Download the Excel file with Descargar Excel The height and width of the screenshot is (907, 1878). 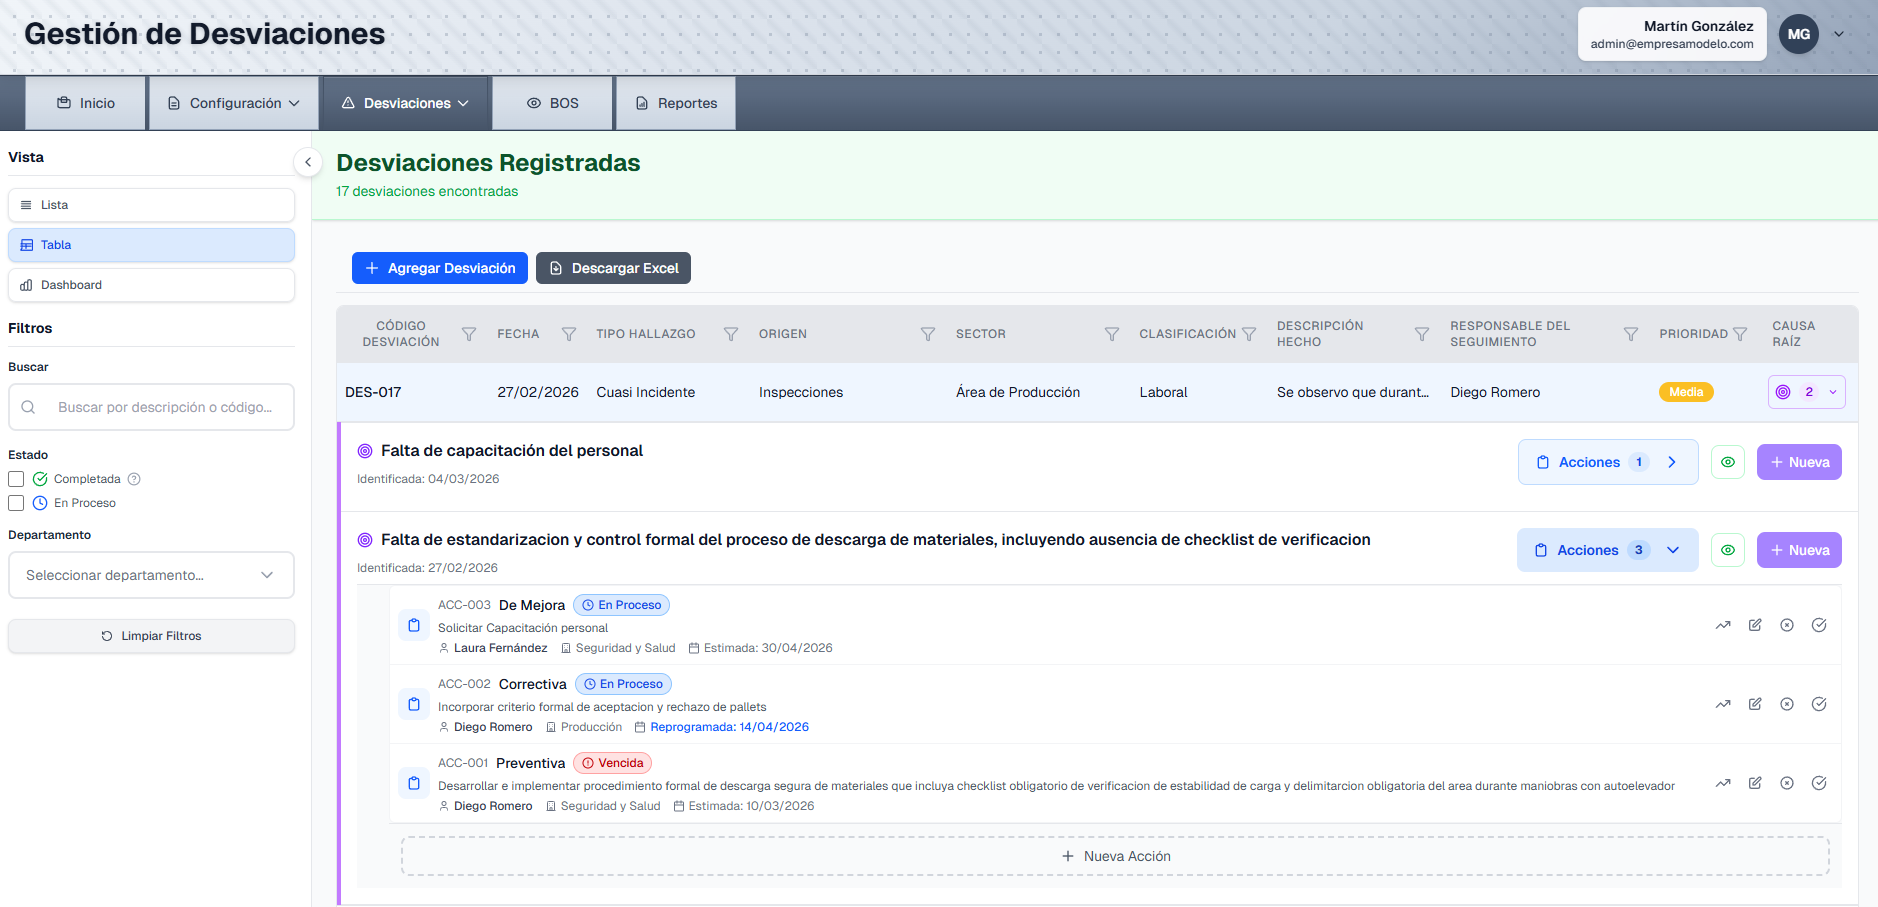(x=613, y=268)
